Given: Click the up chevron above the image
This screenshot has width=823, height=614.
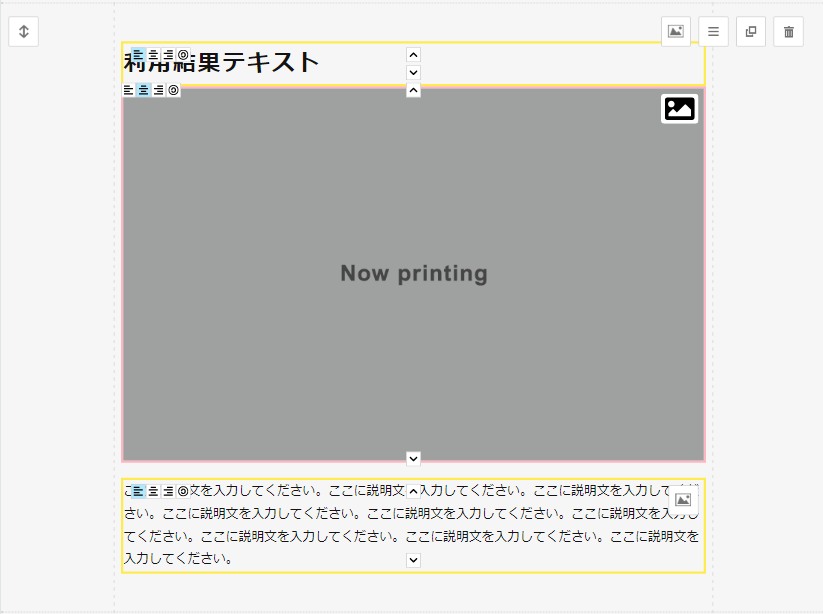Looking at the screenshot, I should [x=414, y=91].
